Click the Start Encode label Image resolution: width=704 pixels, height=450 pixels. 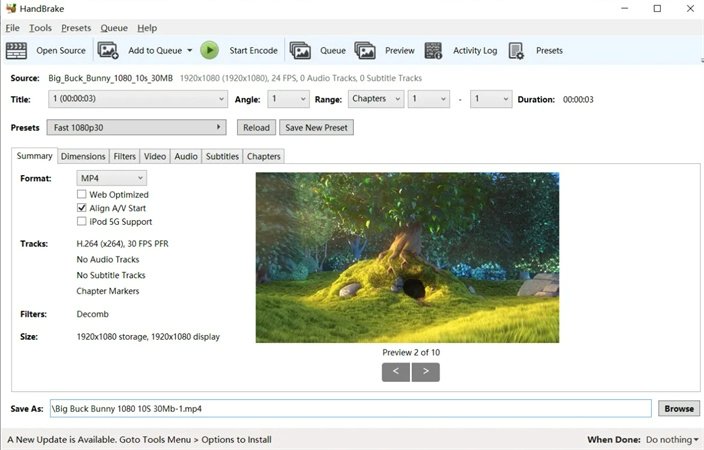(x=253, y=51)
